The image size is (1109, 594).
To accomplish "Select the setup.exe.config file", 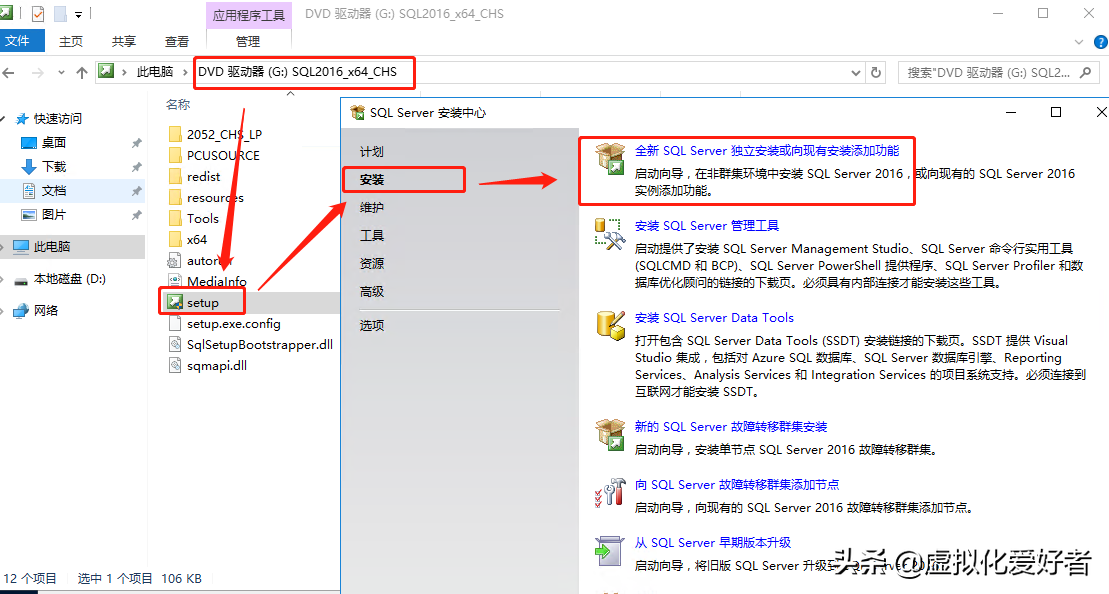I will (x=233, y=324).
